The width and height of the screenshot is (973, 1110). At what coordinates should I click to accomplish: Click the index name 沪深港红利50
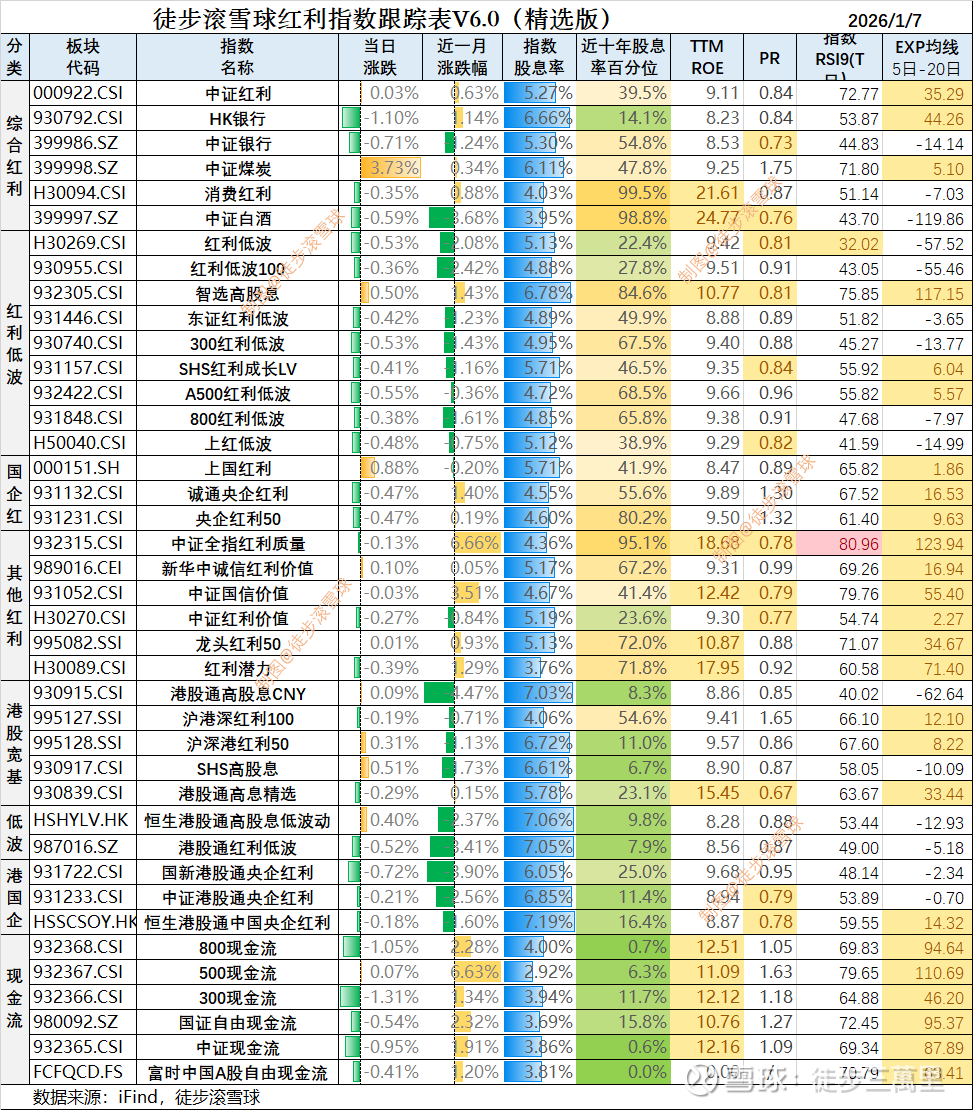(x=237, y=744)
